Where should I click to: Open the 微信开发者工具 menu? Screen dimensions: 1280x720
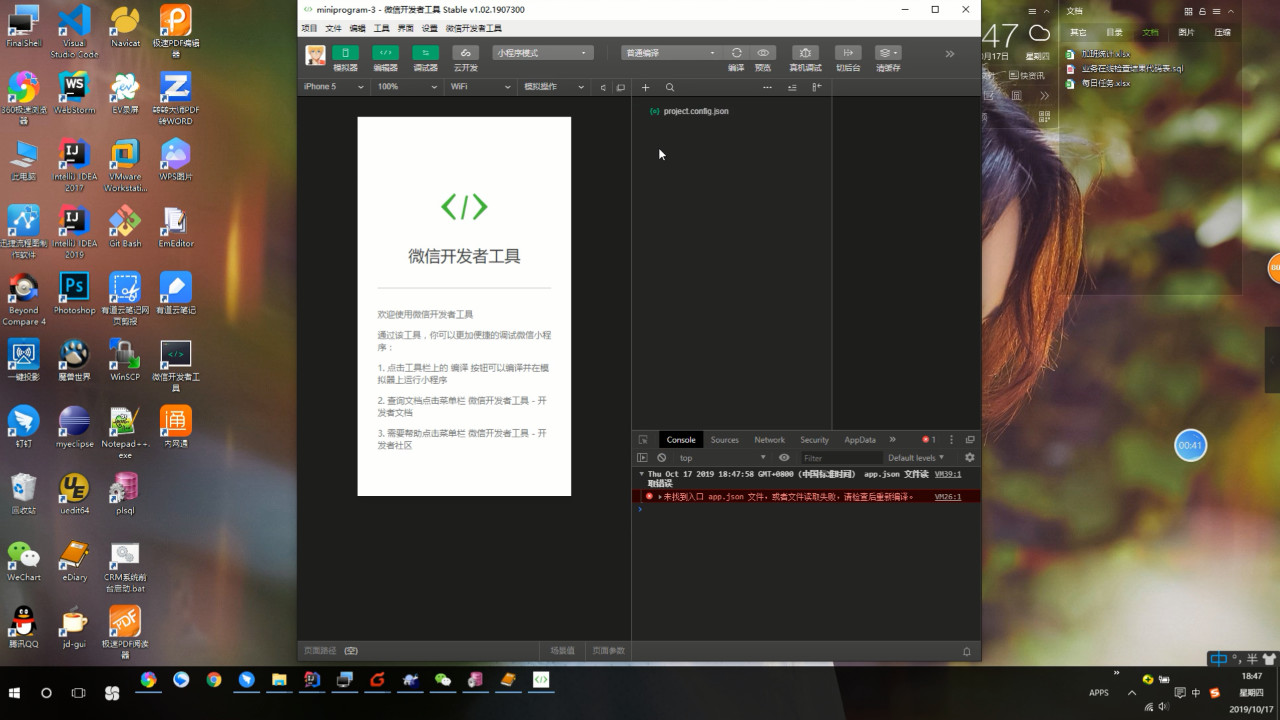[474, 28]
